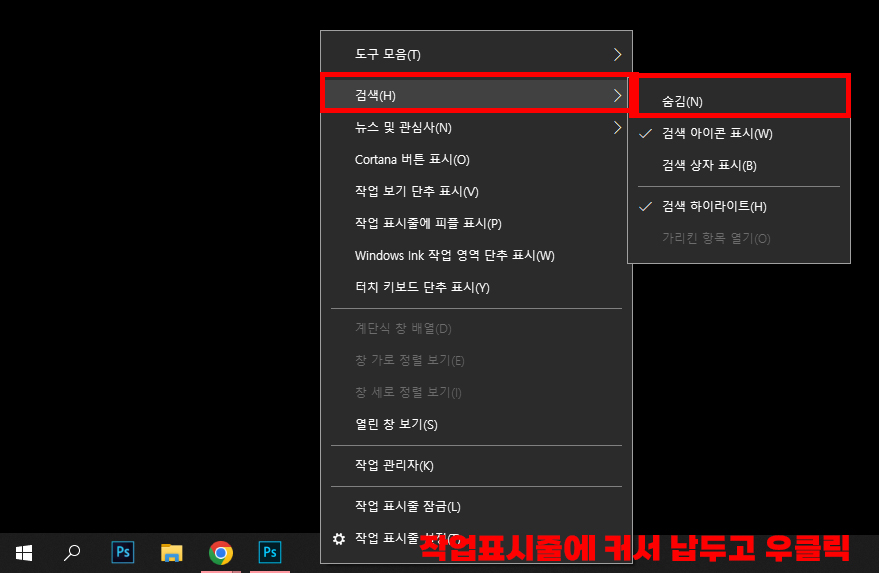Open the Windows Start button
Screen dimensions: 879x573
click(24, 553)
